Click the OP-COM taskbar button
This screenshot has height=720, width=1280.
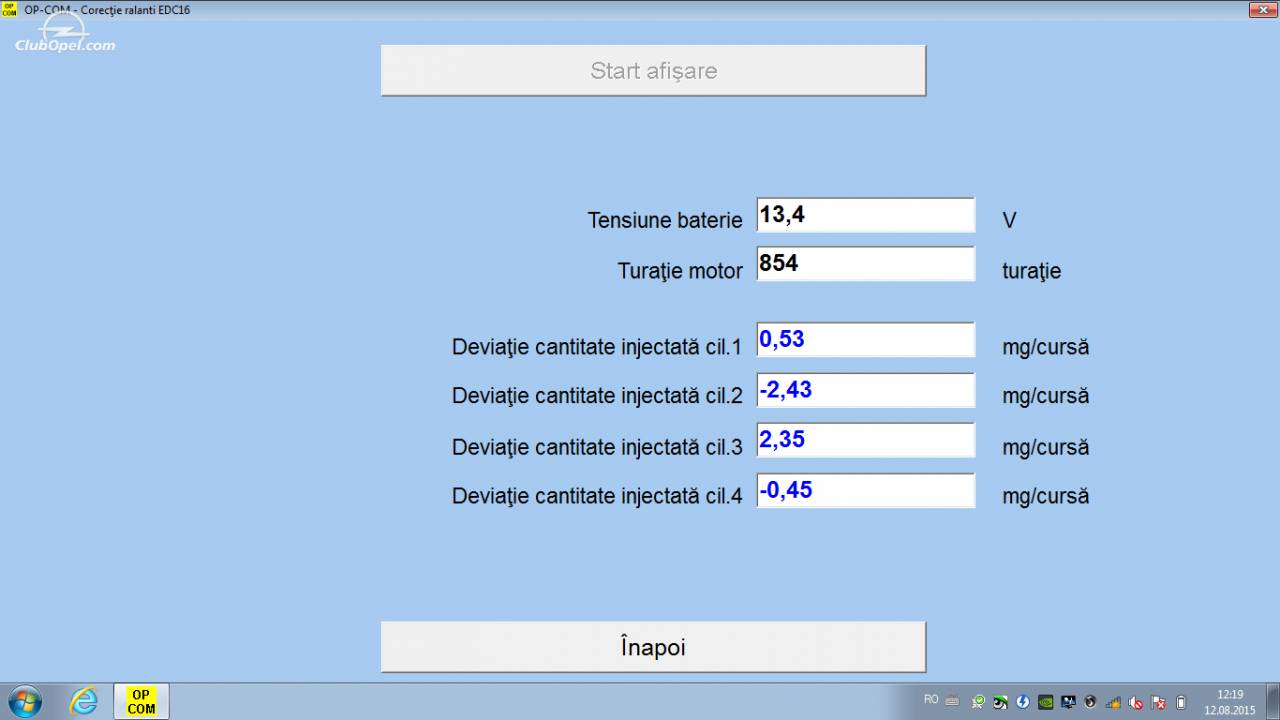141,701
